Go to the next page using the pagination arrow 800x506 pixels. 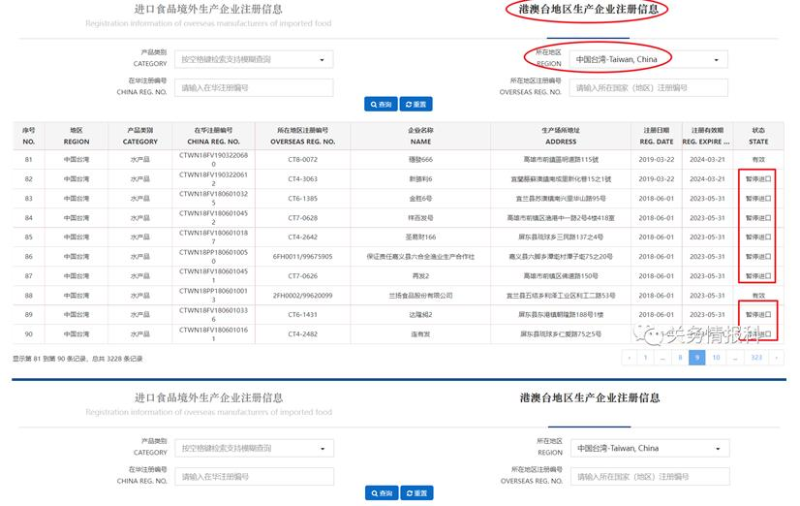tap(777, 357)
